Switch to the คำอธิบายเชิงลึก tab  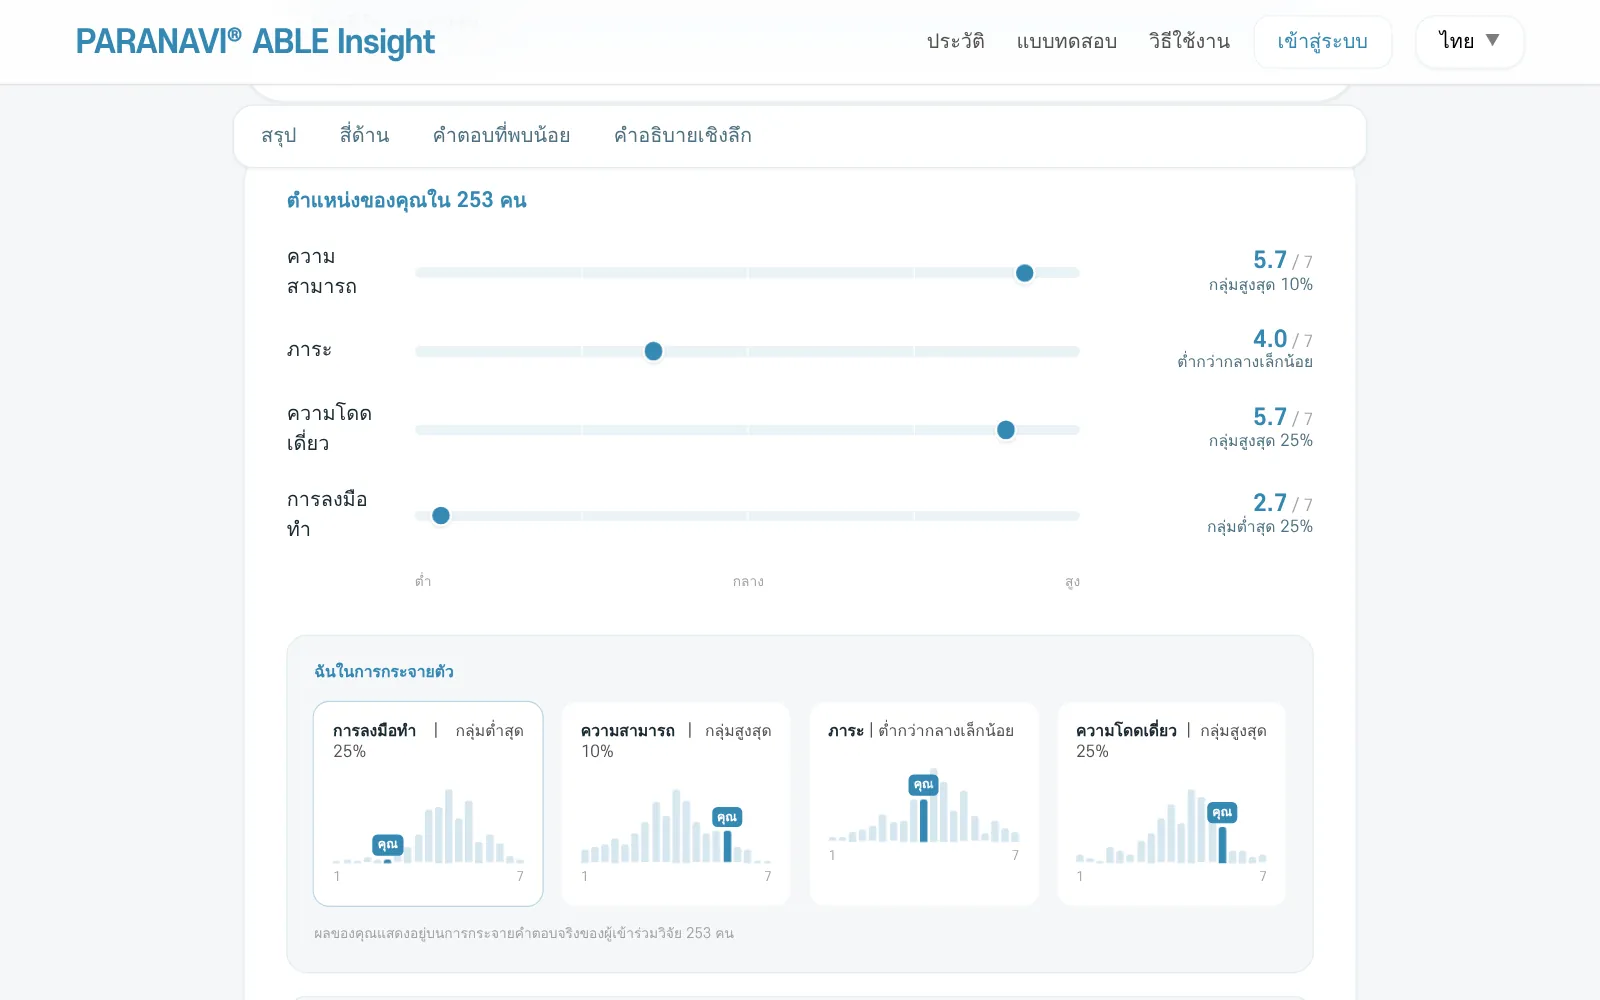[683, 135]
